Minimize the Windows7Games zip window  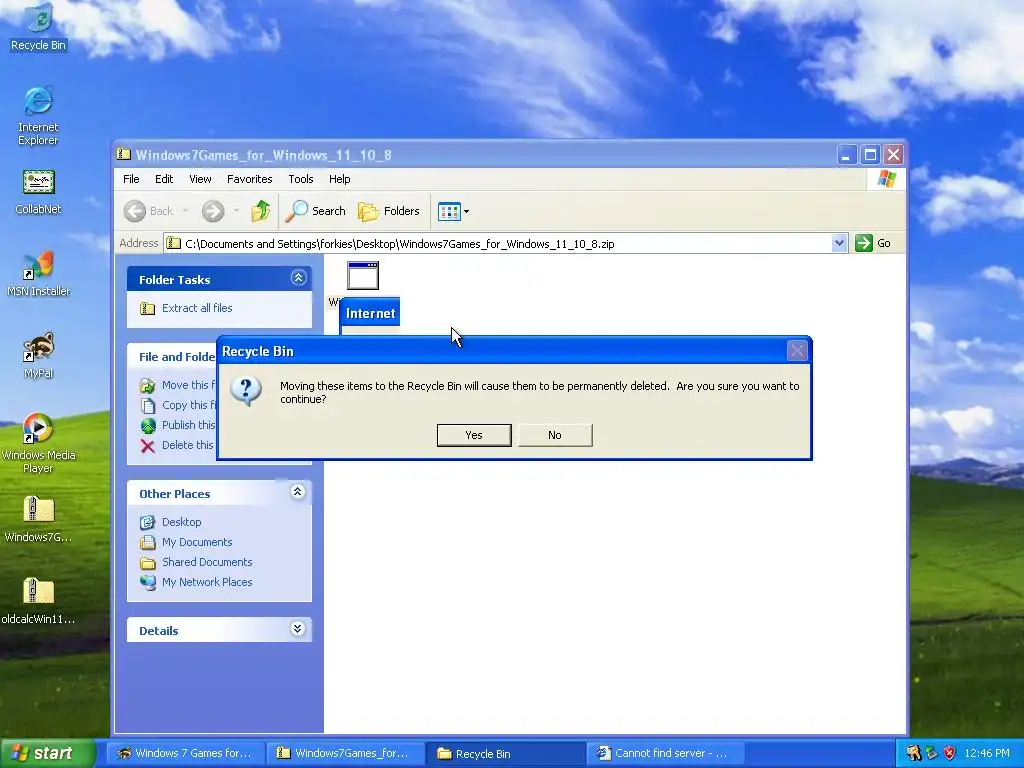[846, 155]
